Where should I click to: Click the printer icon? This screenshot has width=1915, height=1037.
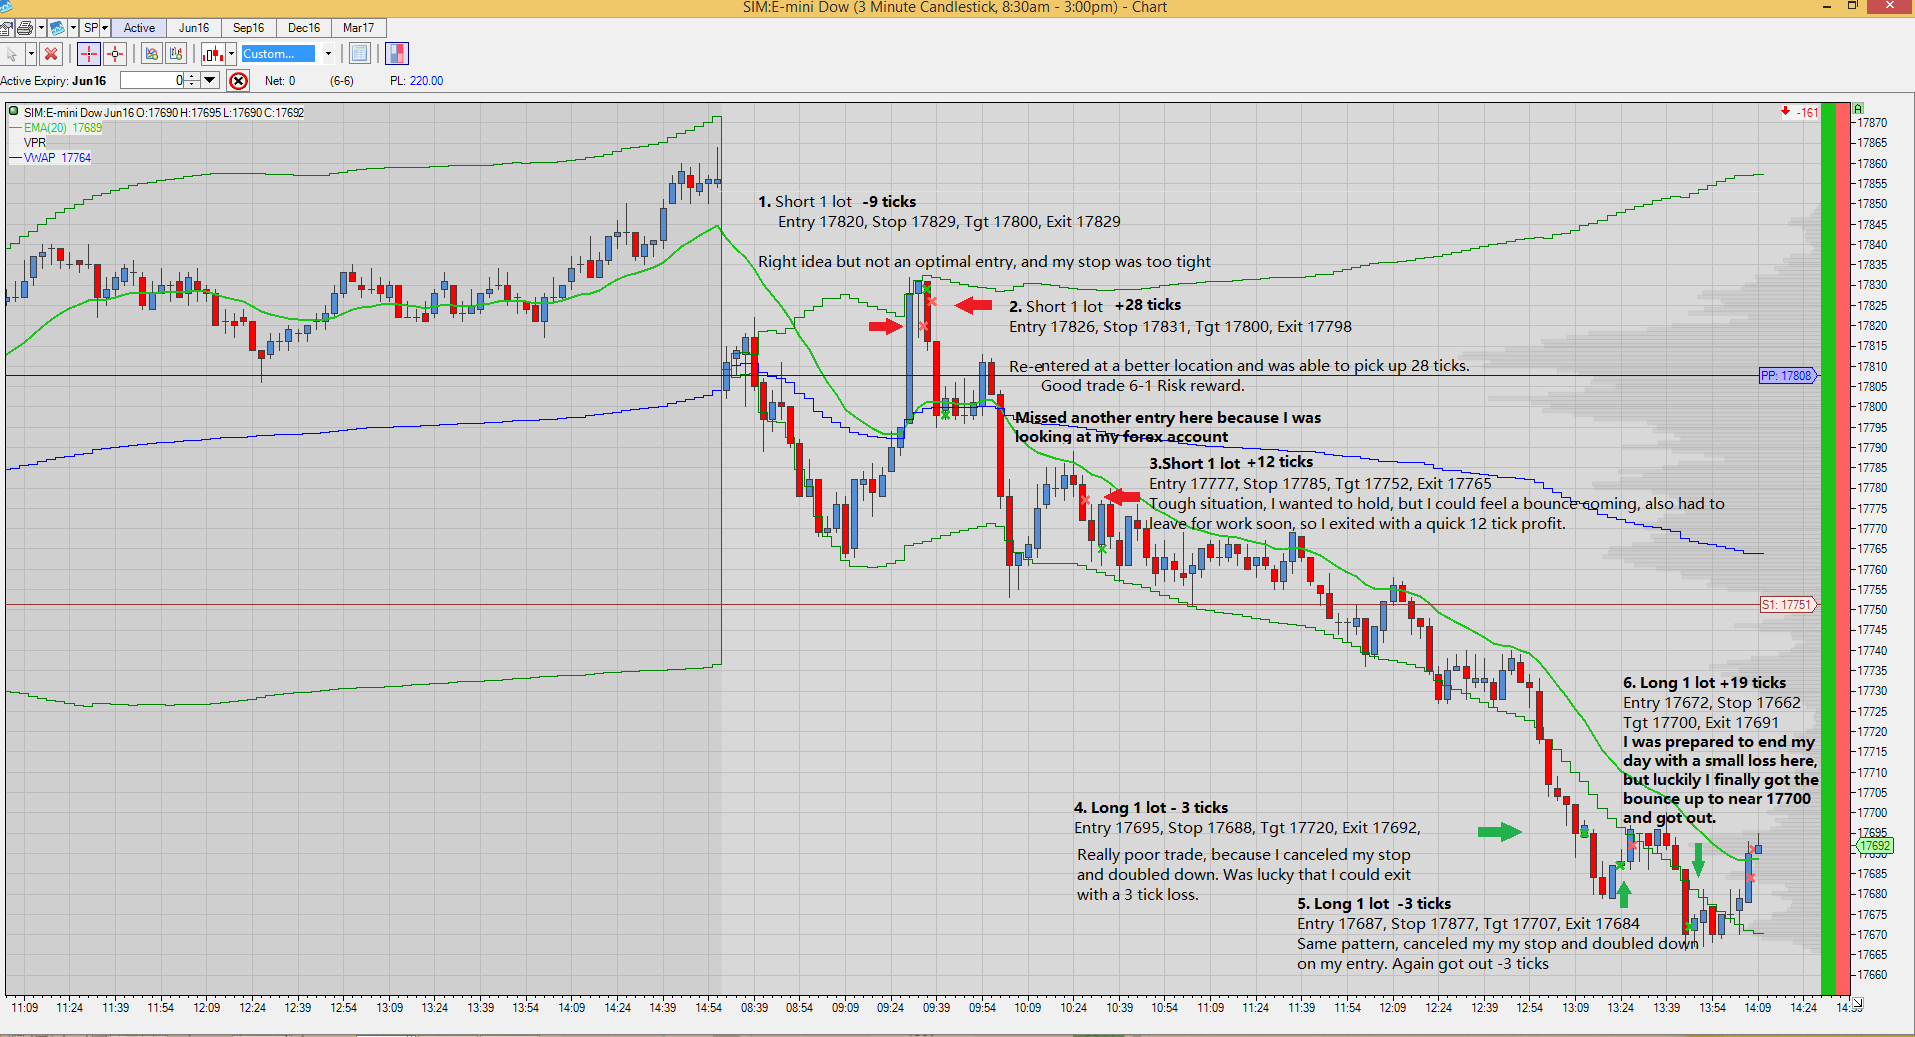point(25,28)
